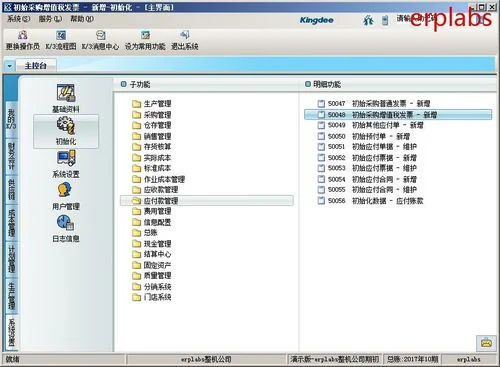Open the 系统(S) menu
The height and width of the screenshot is (367, 500).
coord(19,19)
